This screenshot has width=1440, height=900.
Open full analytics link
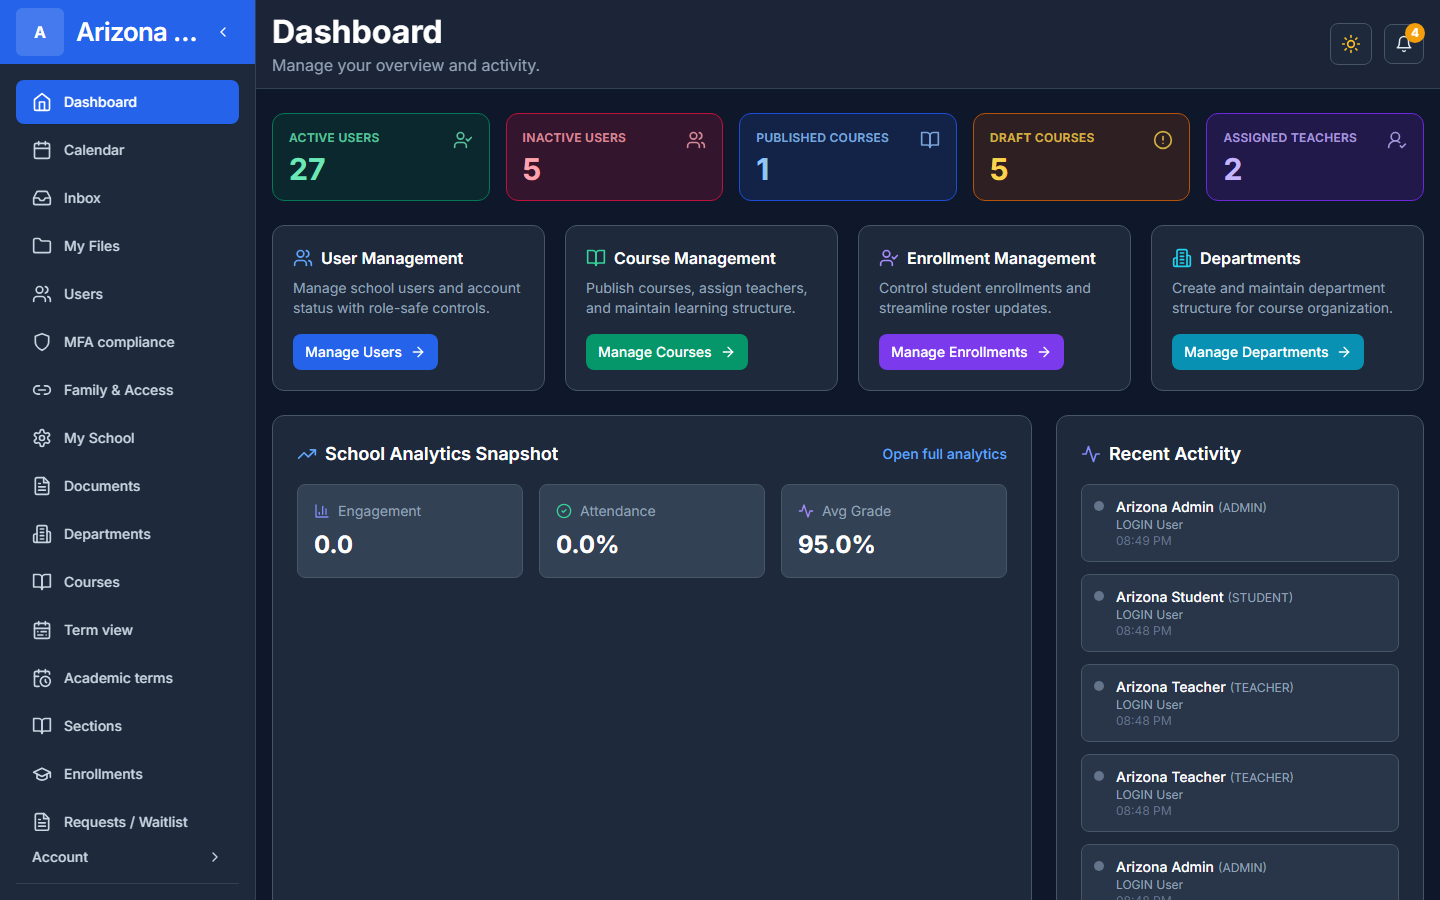(x=944, y=454)
